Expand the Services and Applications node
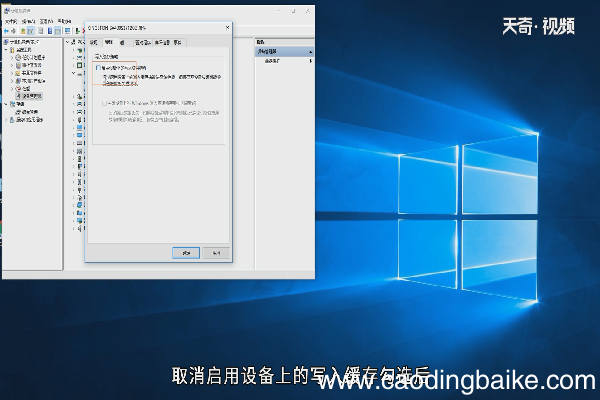Viewport: 600px width, 400px height. click(6, 120)
